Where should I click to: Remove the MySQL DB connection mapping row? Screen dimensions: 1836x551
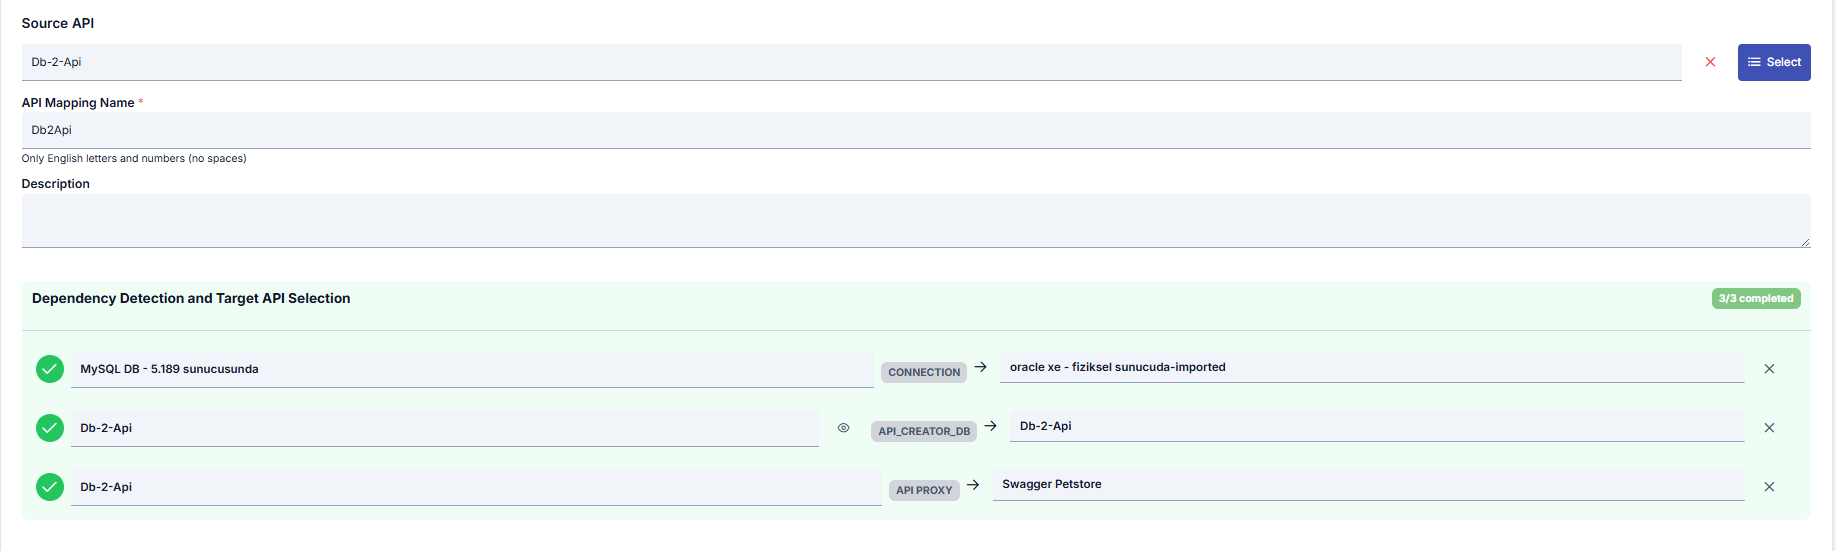[x=1769, y=369]
